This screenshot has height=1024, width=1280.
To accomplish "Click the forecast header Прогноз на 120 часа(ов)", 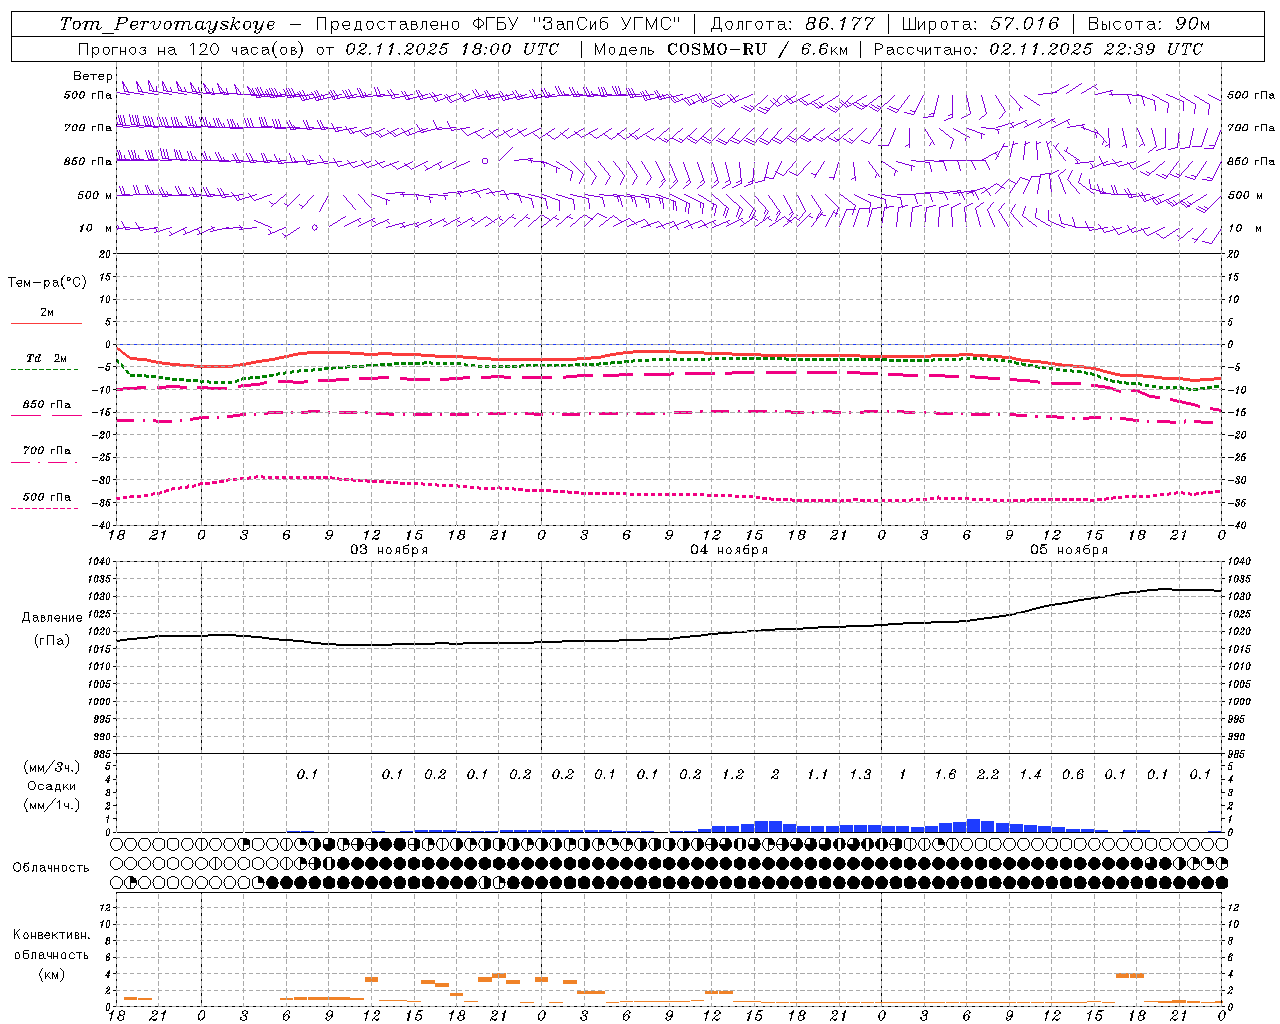I will coord(192,49).
